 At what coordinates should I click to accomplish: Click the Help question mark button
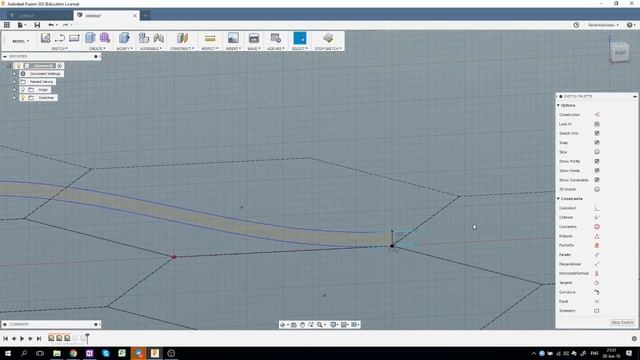pyautogui.click(x=630, y=25)
